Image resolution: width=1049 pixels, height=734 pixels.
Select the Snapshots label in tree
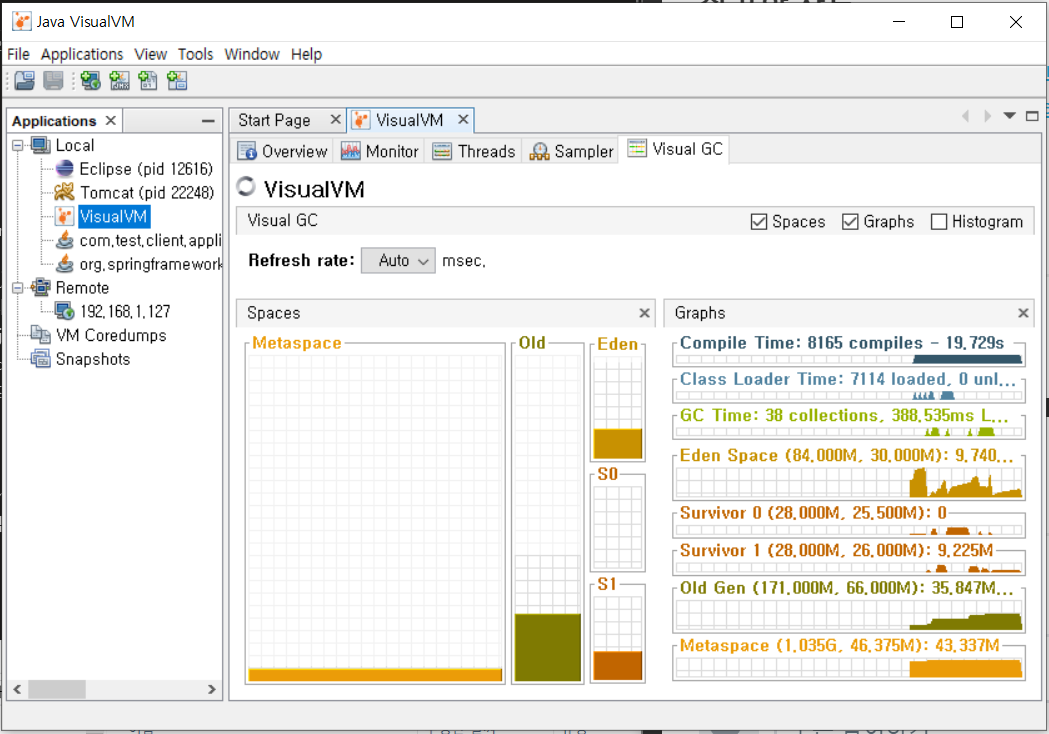point(93,359)
